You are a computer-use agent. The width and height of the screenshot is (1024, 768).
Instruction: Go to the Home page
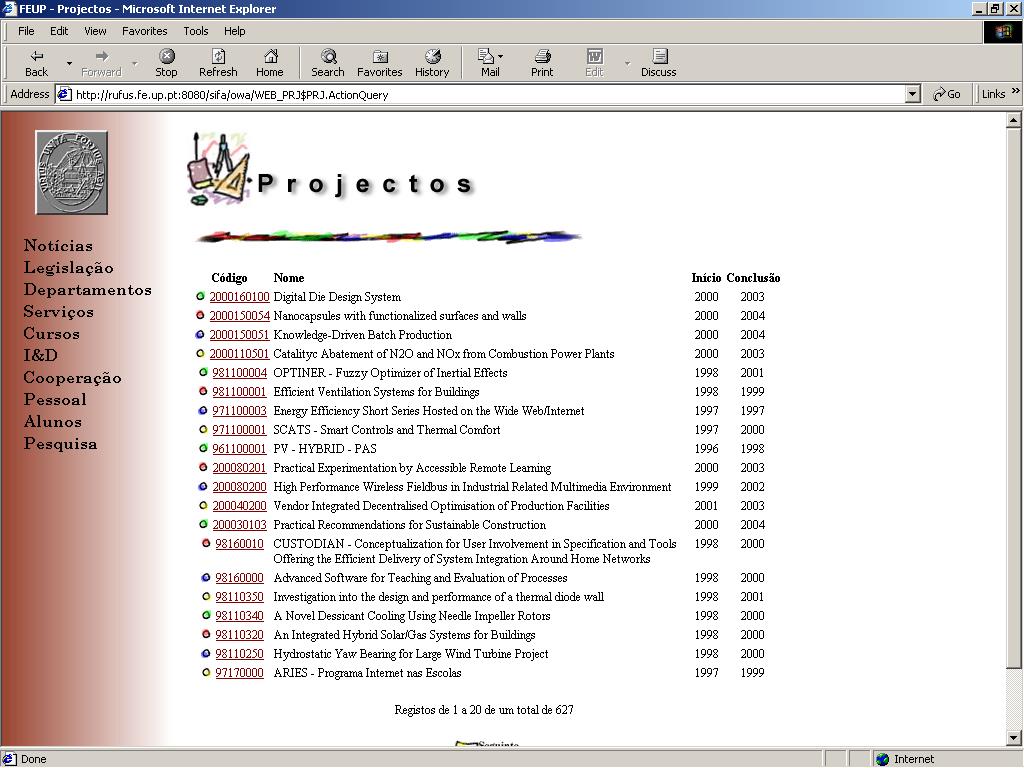[270, 63]
